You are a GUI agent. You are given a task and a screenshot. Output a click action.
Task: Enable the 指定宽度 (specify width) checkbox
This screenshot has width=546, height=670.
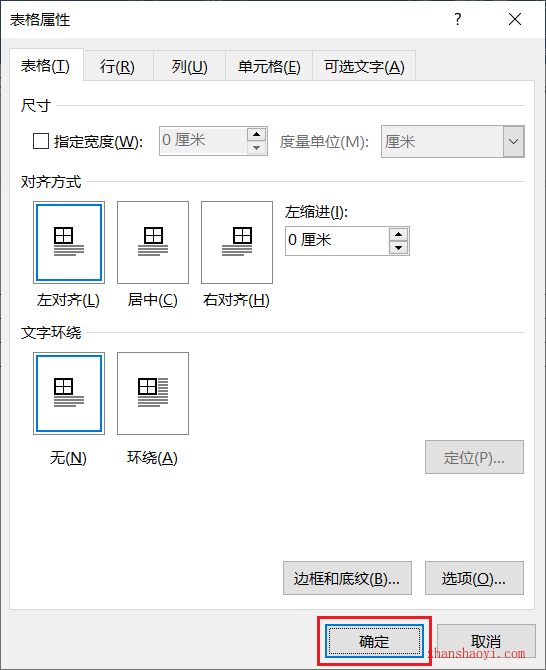(41, 141)
